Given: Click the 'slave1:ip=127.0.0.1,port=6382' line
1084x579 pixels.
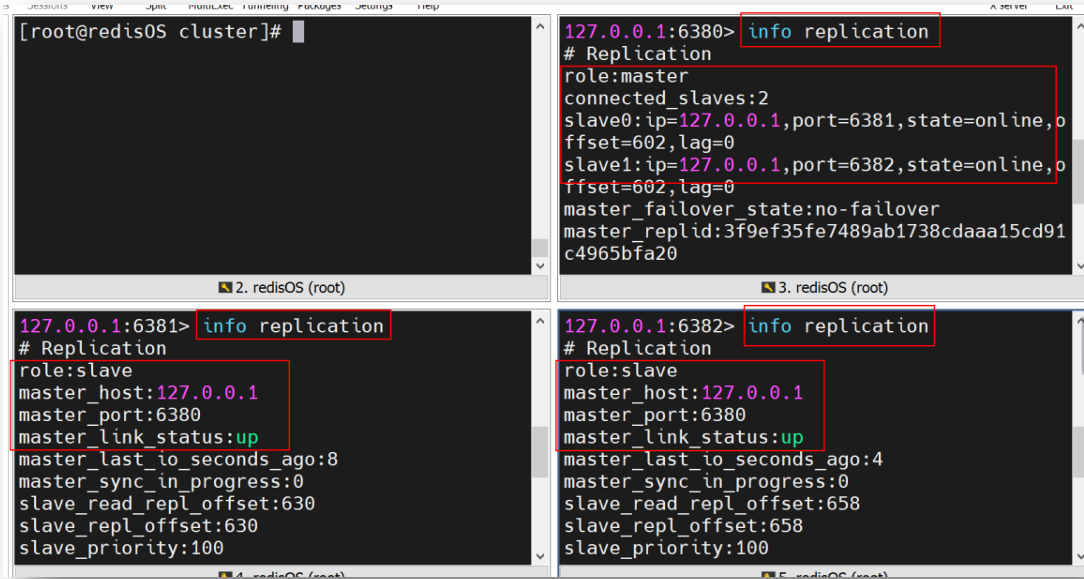Looking at the screenshot, I should point(815,164).
